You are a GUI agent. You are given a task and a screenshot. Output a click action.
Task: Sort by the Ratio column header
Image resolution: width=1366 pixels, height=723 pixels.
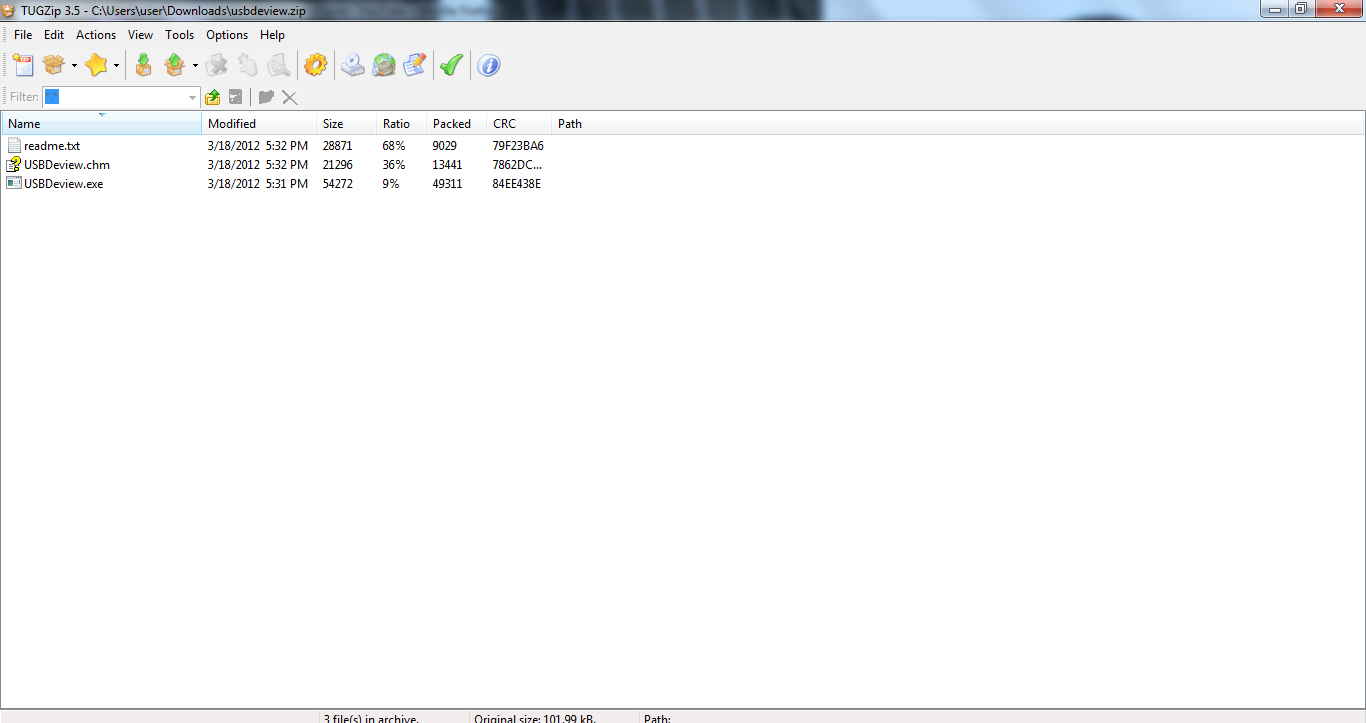tap(401, 124)
